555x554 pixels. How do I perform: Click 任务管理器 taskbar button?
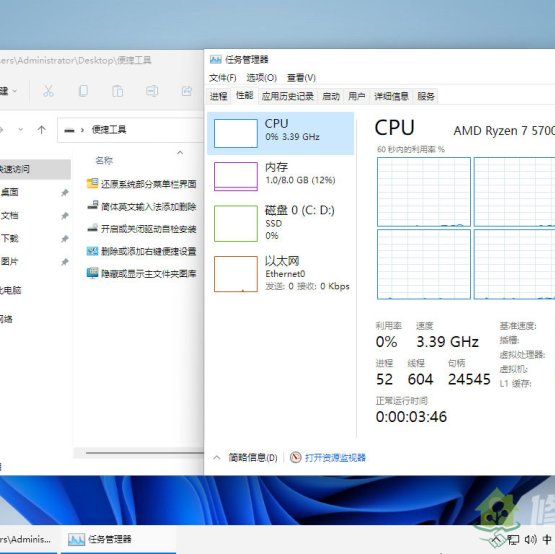119,539
